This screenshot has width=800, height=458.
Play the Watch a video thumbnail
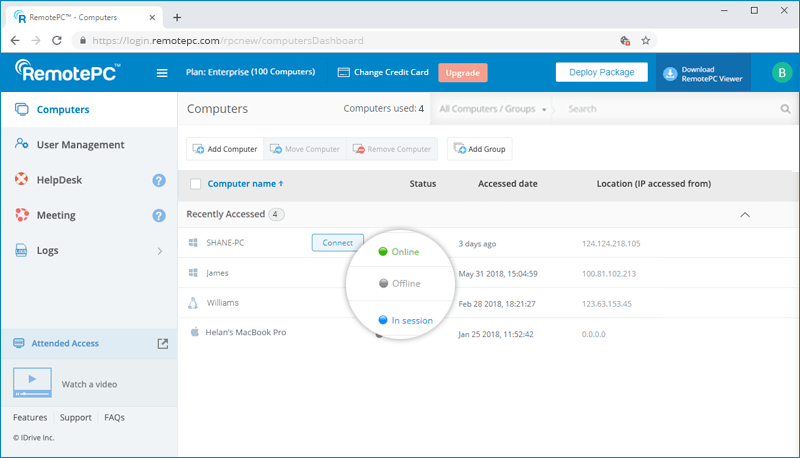(32, 383)
